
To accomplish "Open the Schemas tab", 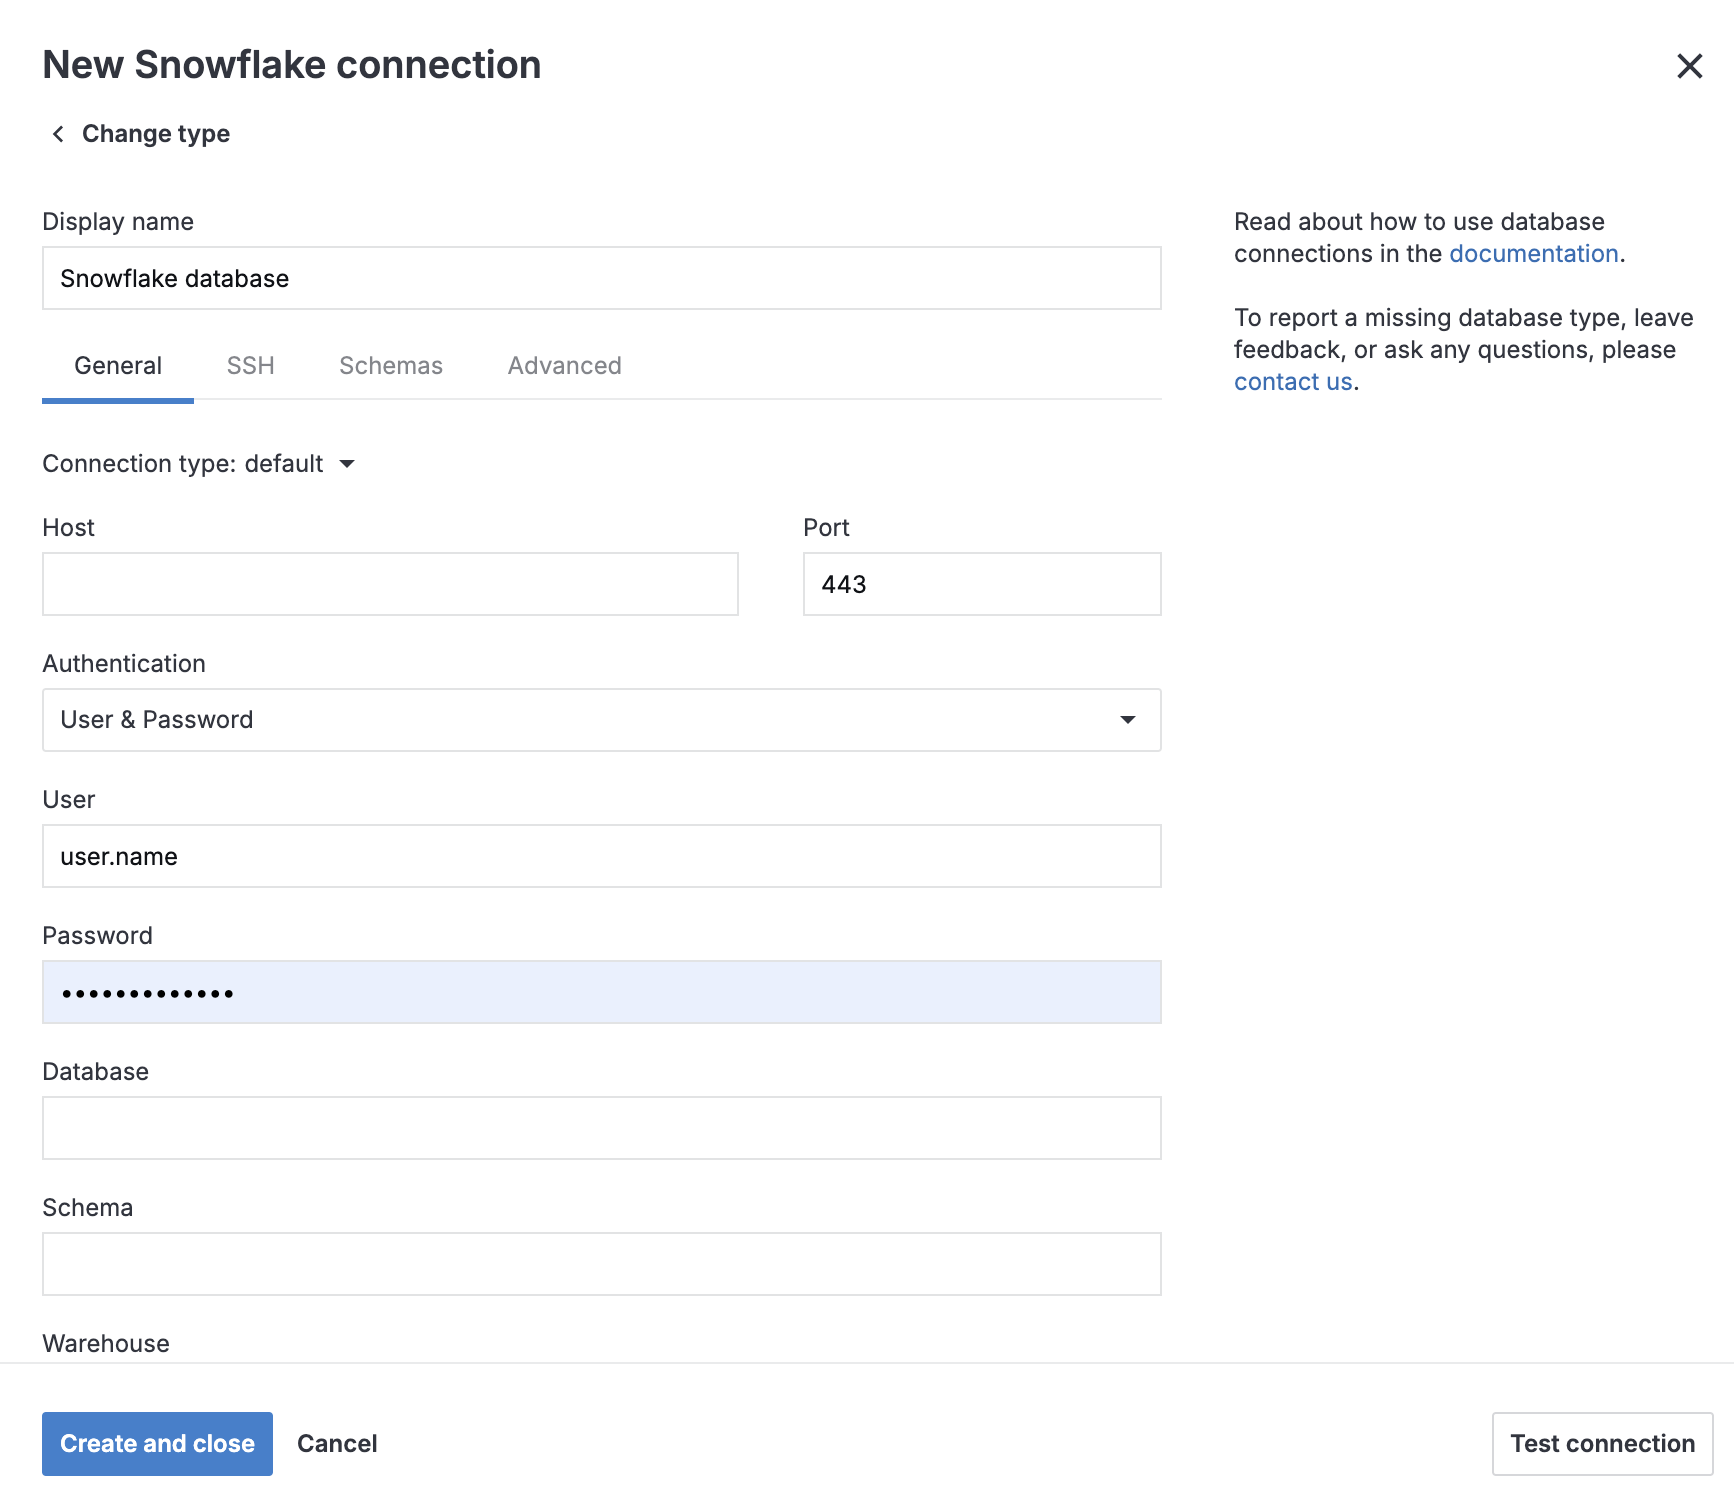I will tap(390, 365).
